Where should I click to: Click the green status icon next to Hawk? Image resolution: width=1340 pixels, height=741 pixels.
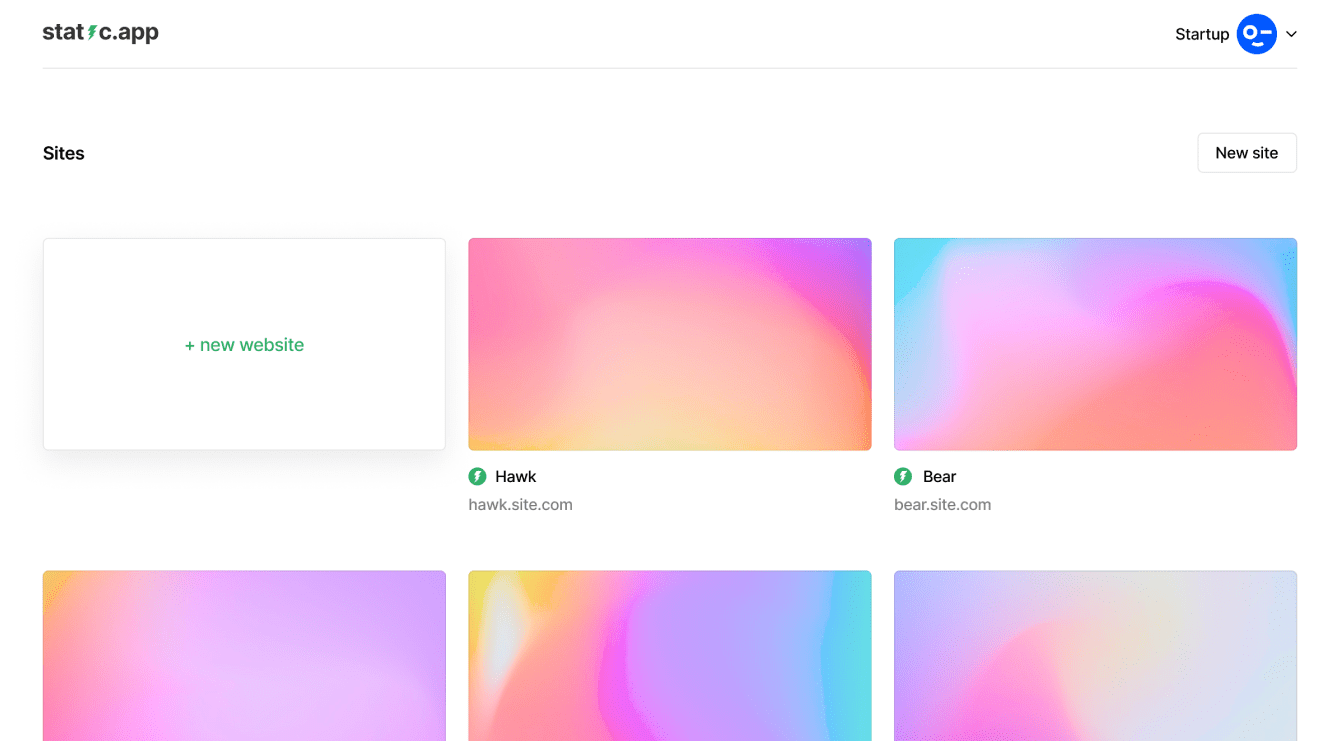[477, 476]
